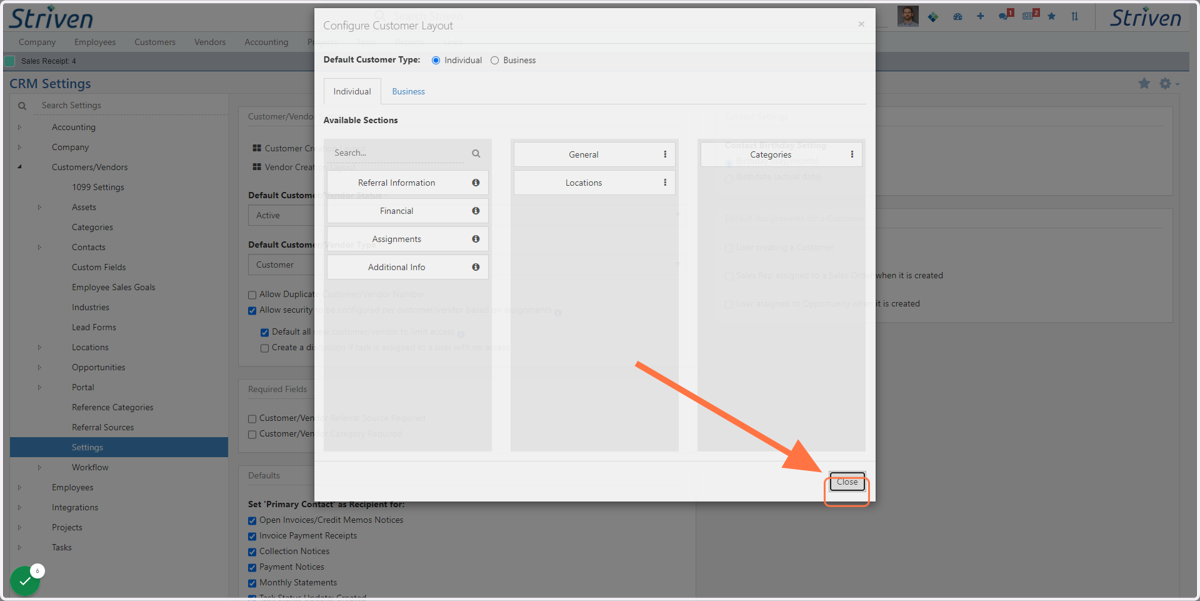Expand the Contacts tree node
This screenshot has width=1200, height=601.
click(x=40, y=247)
